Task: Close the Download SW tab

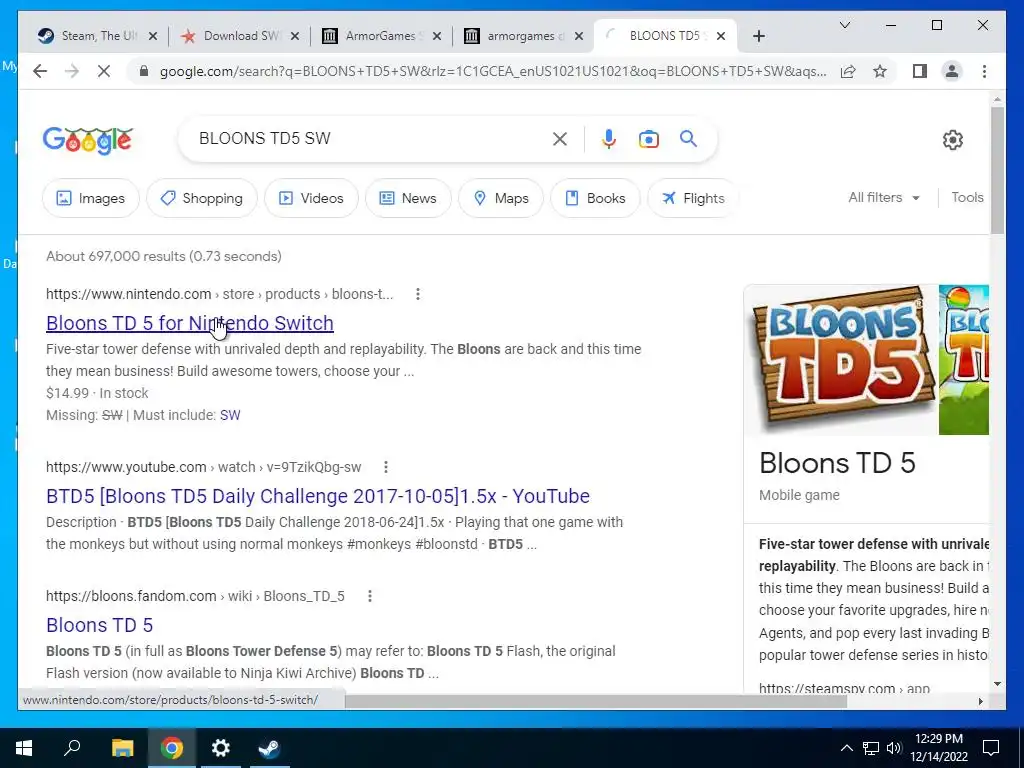Action: (x=295, y=36)
